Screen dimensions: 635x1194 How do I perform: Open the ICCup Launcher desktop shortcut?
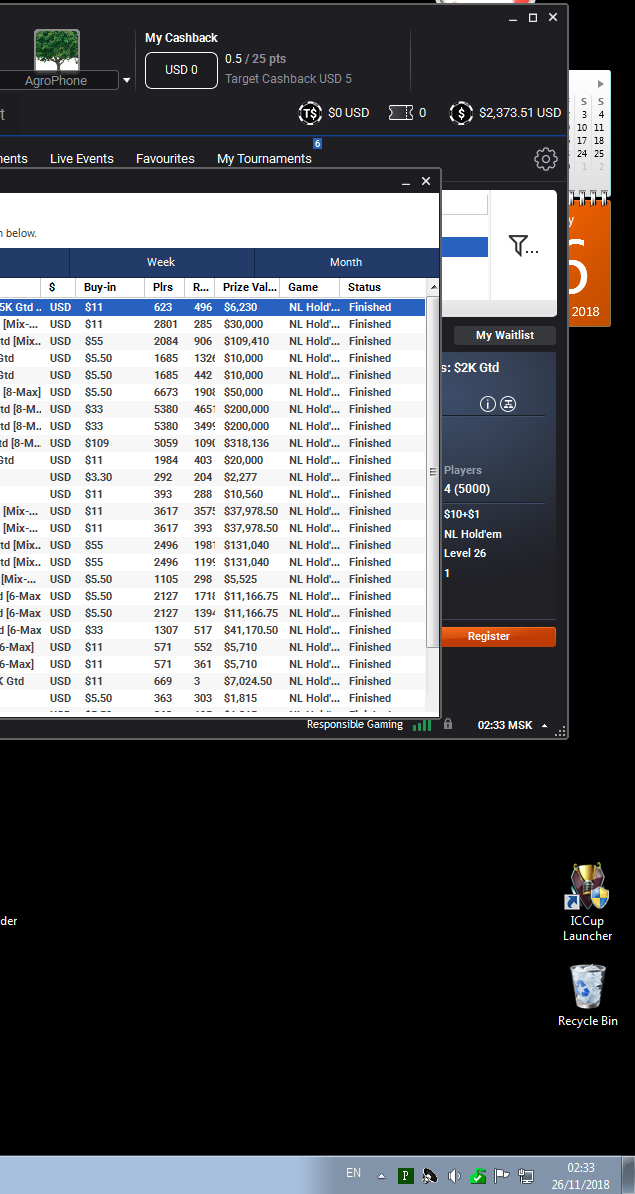click(x=587, y=902)
